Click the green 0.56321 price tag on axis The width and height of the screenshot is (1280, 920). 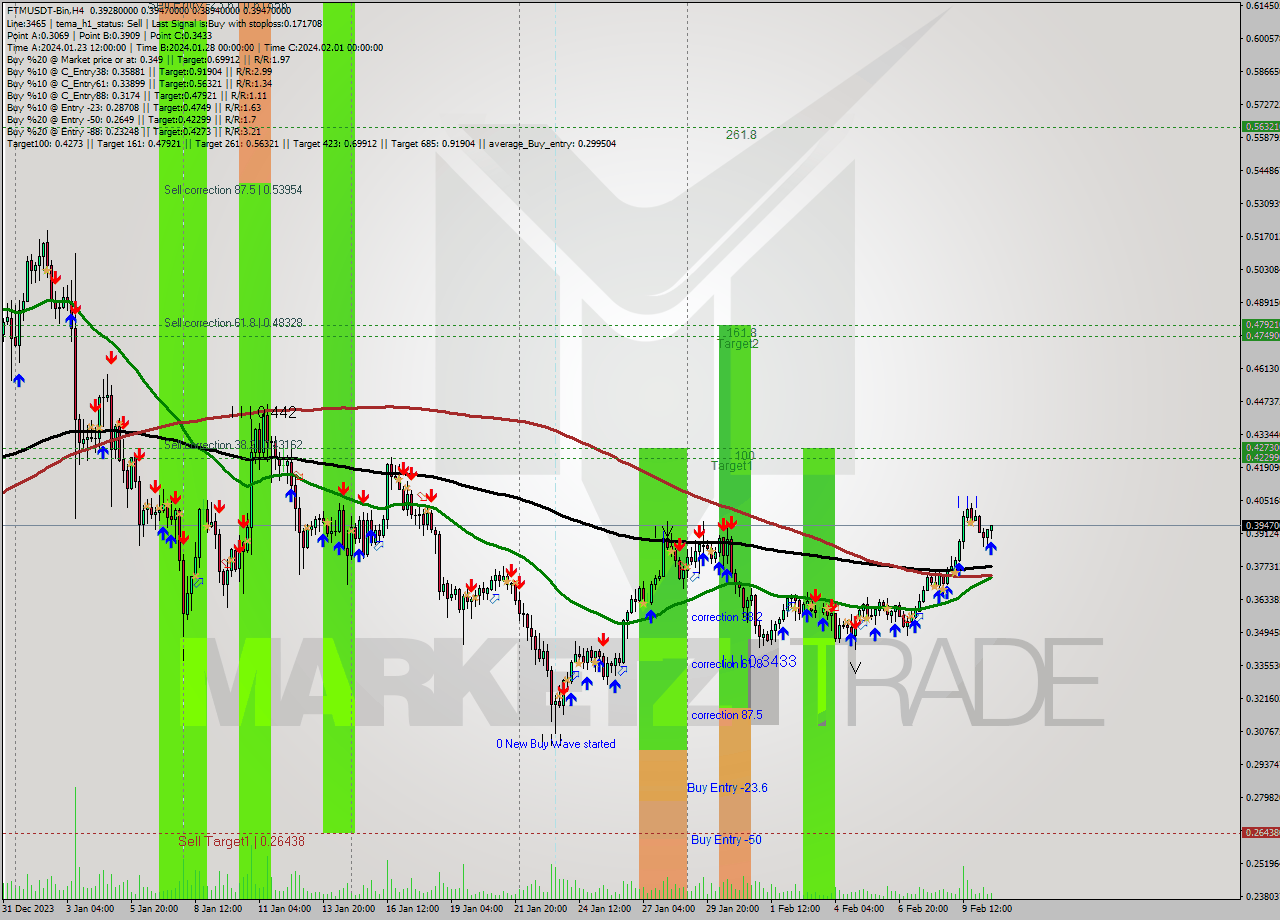coord(1260,127)
